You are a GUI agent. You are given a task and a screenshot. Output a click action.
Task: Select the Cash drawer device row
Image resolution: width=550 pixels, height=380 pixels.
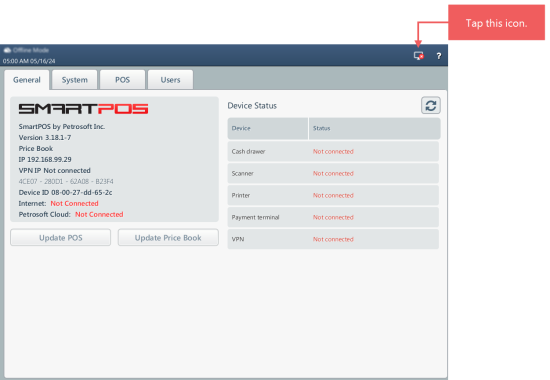click(x=333, y=152)
